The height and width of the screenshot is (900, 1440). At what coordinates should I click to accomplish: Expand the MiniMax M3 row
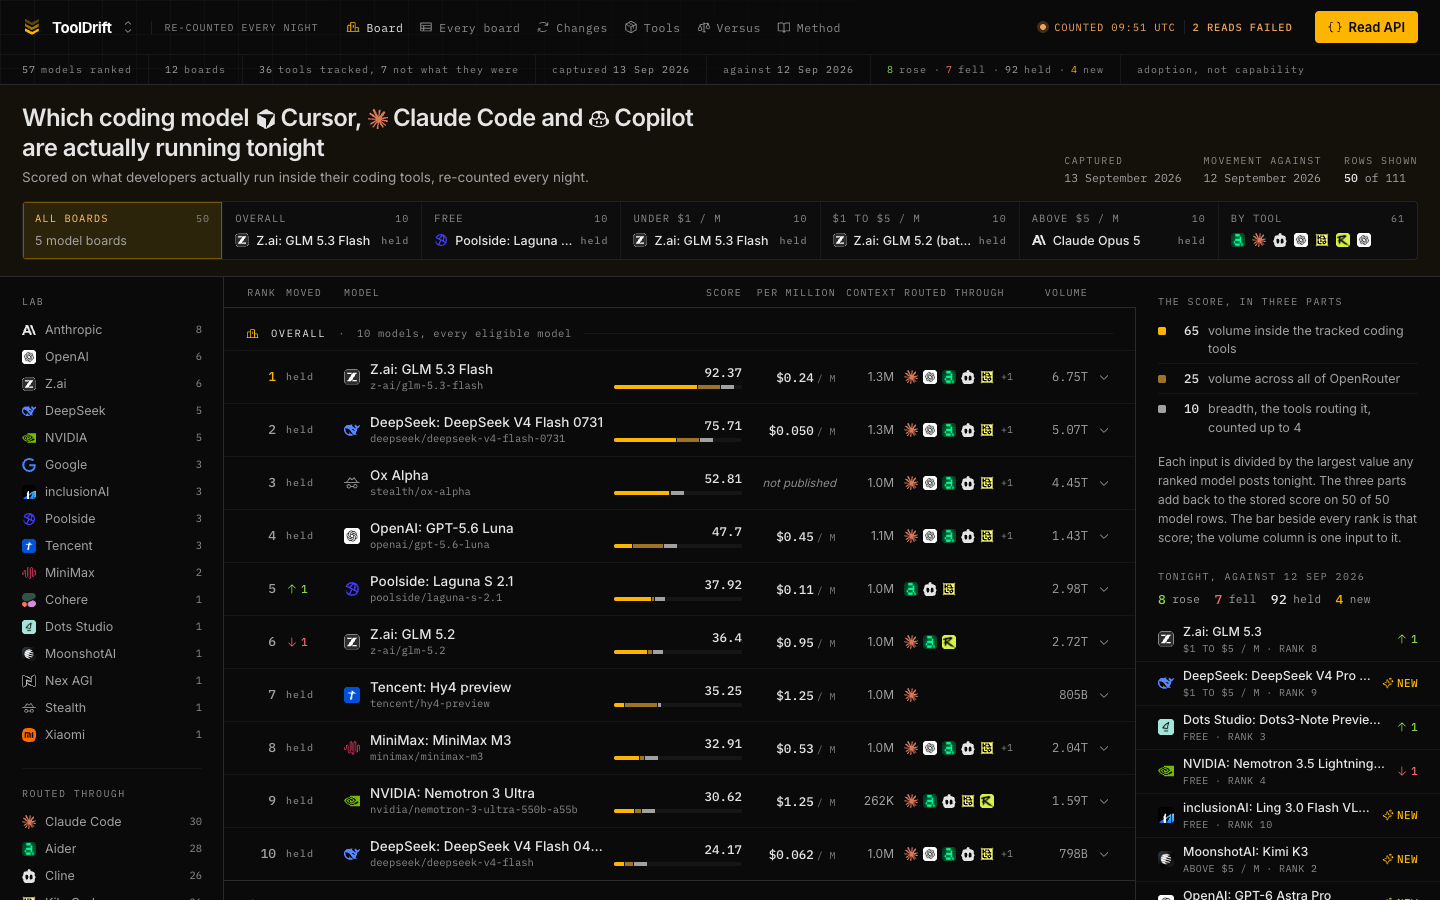click(x=1104, y=748)
